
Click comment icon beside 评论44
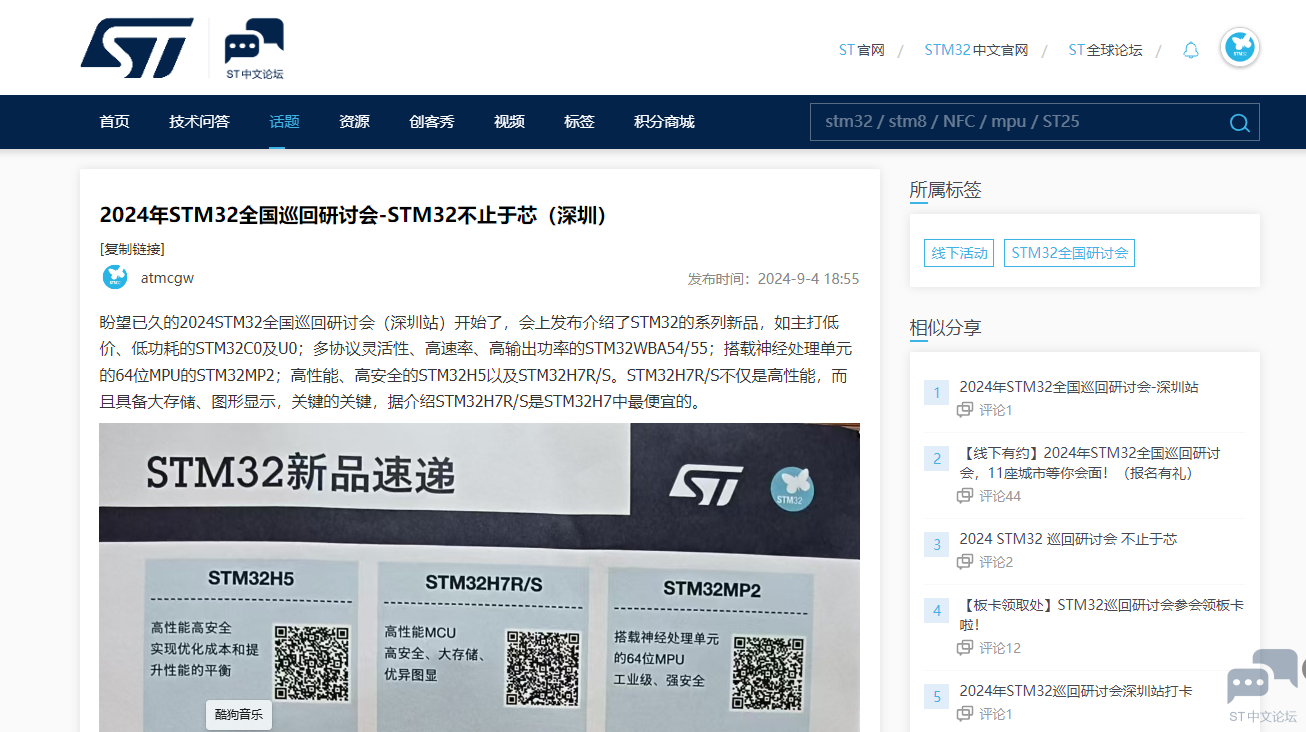pyautogui.click(x=965, y=496)
